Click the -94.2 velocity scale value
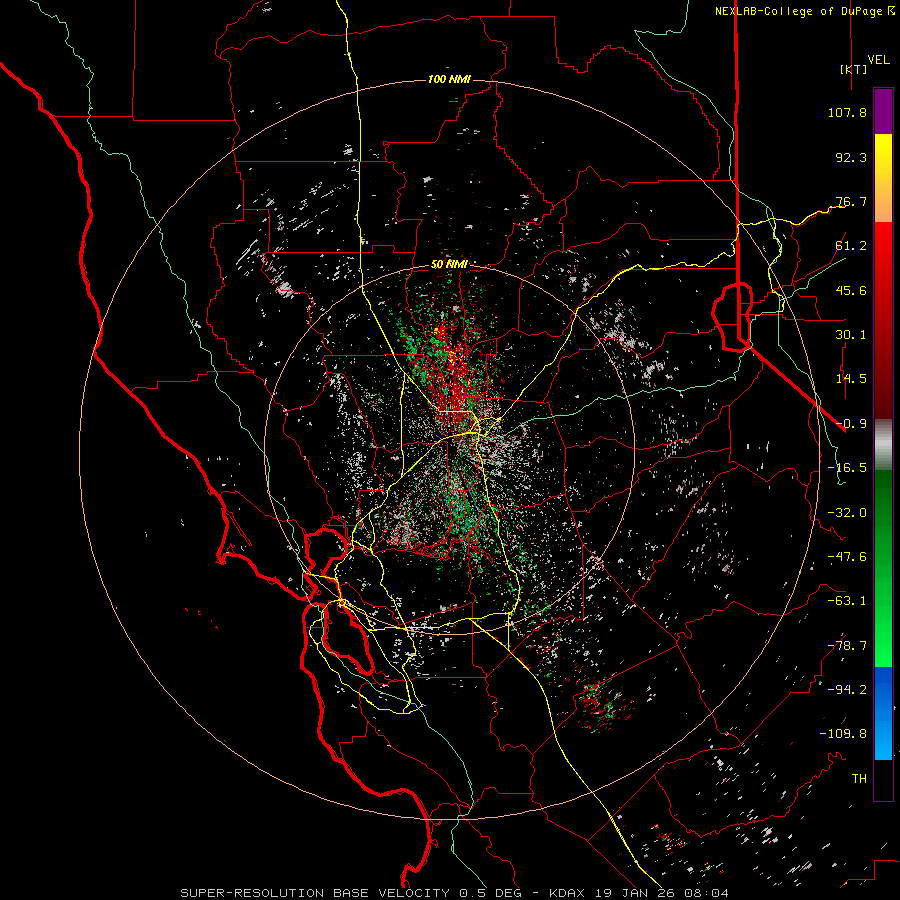This screenshot has height=900, width=900. (x=847, y=690)
